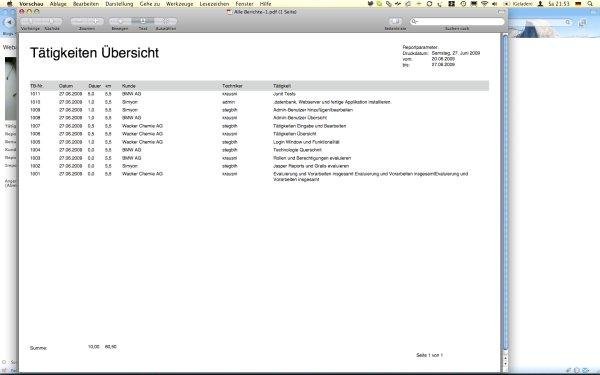Click the toolbar toggle pill in the title bar
600x375 pixels.
[501, 12]
